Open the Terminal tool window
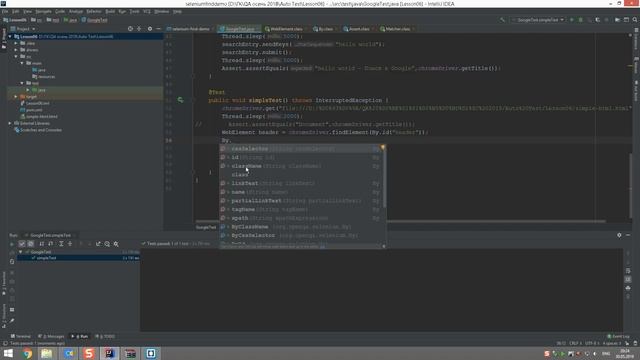 tap(21, 336)
